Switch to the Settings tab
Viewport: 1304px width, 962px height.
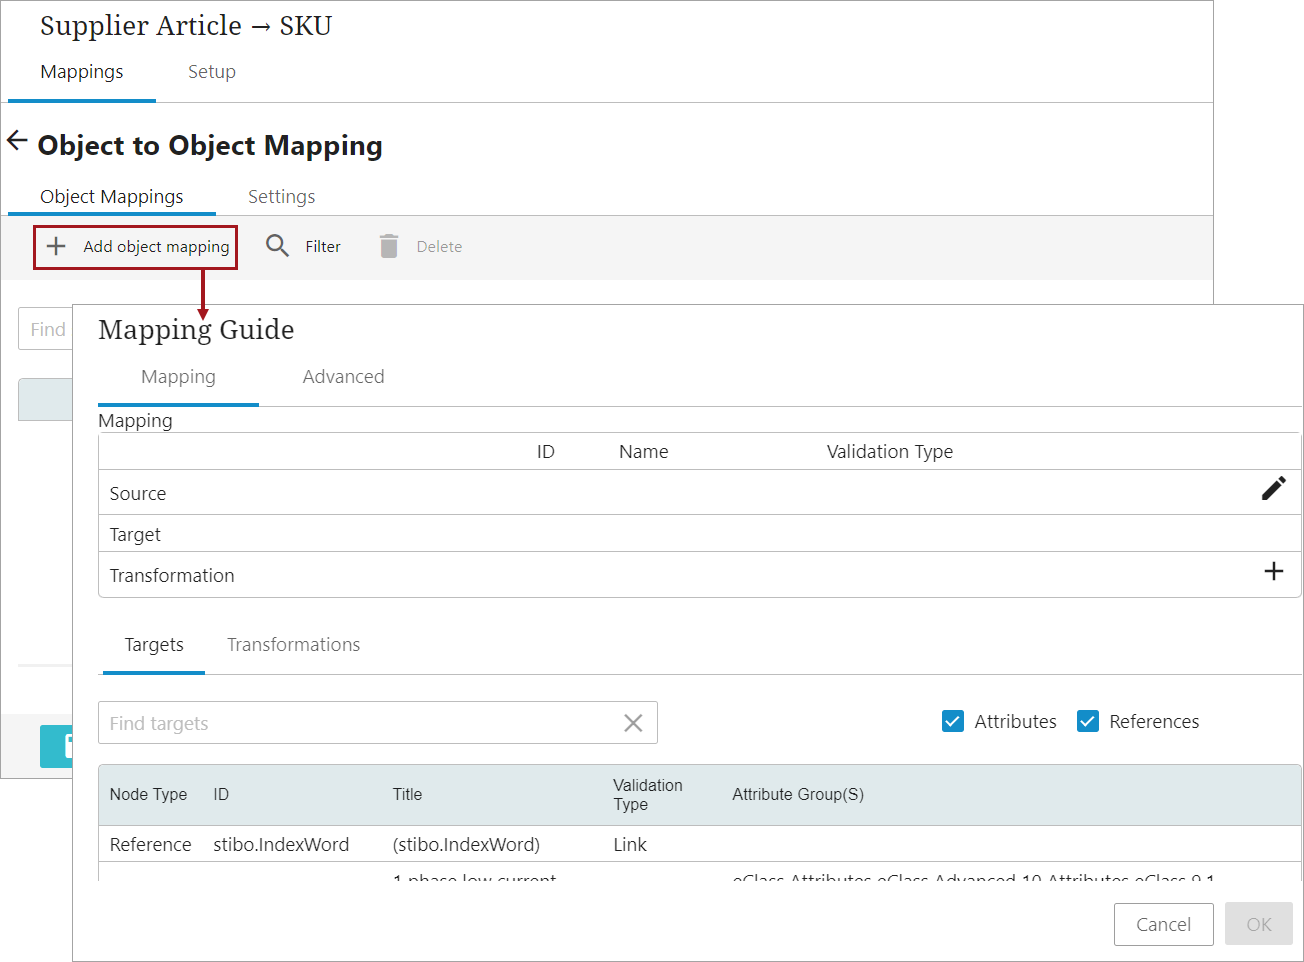[281, 197]
